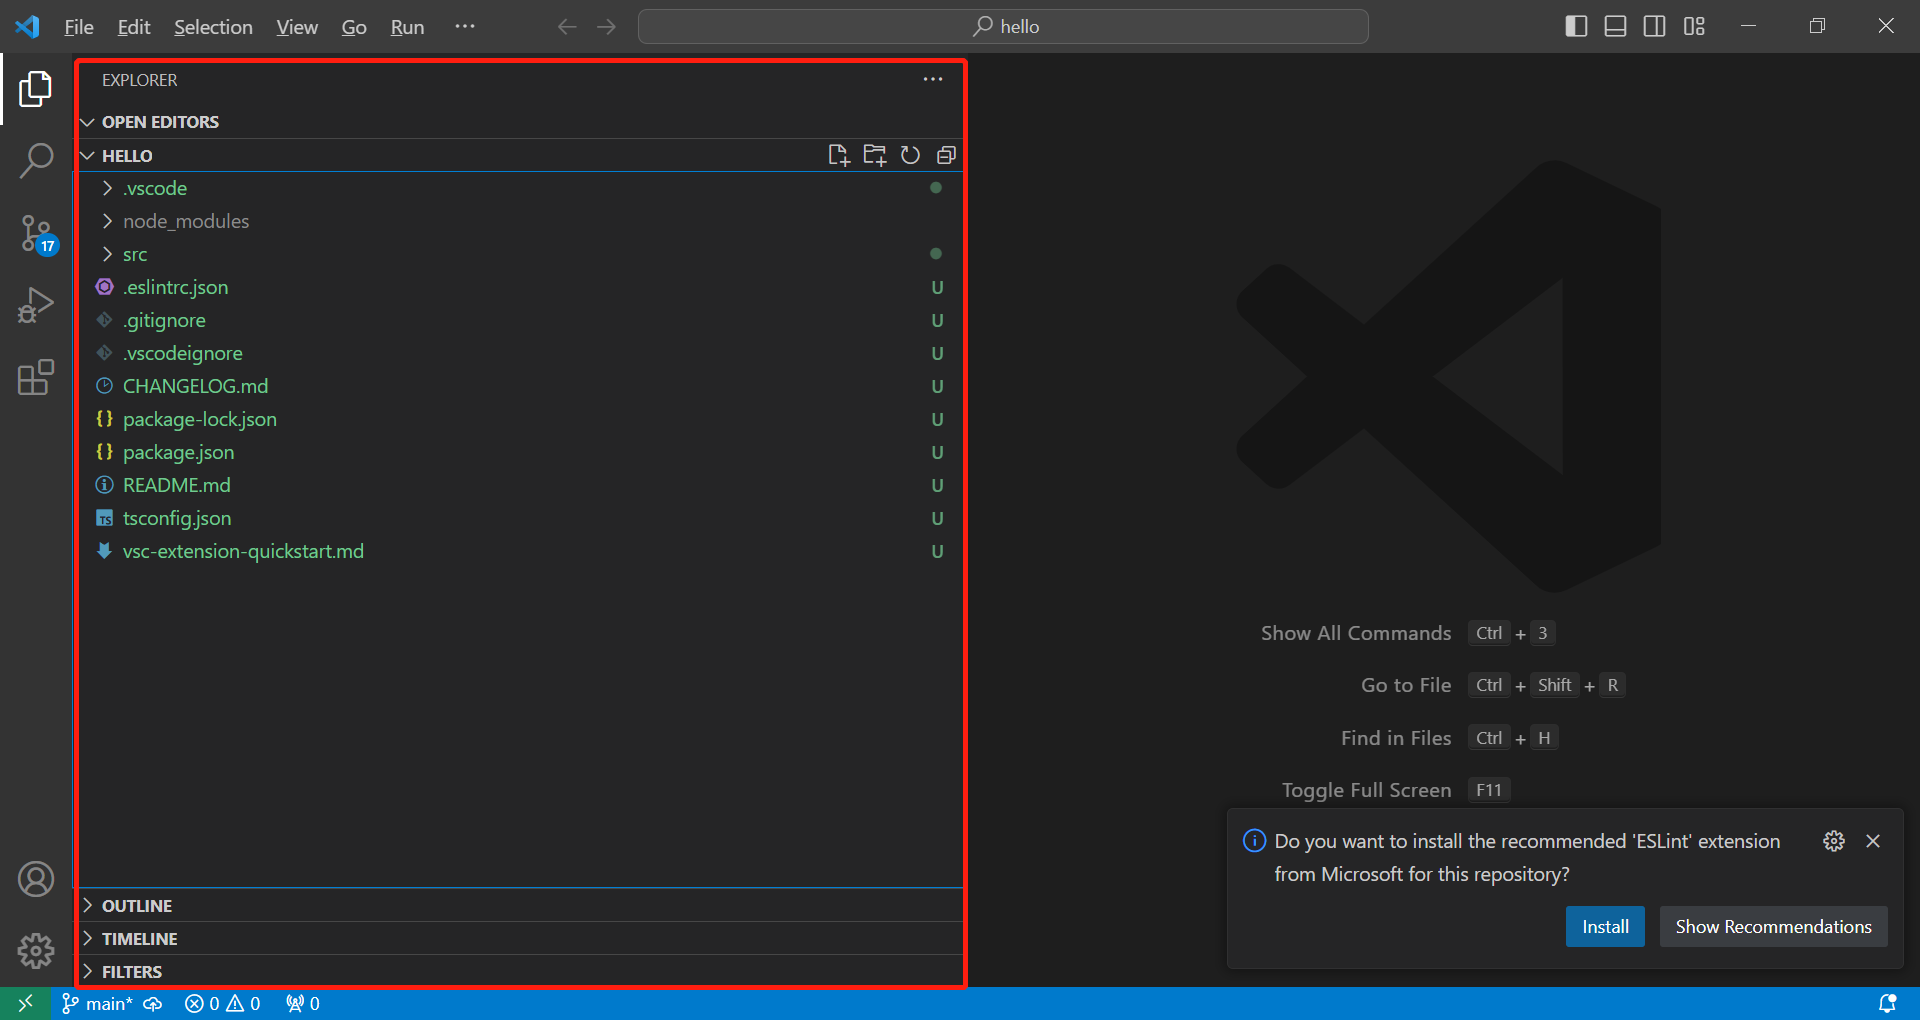The image size is (1920, 1020).
Task: Open the .eslintrc.json file
Action: (x=520, y=287)
